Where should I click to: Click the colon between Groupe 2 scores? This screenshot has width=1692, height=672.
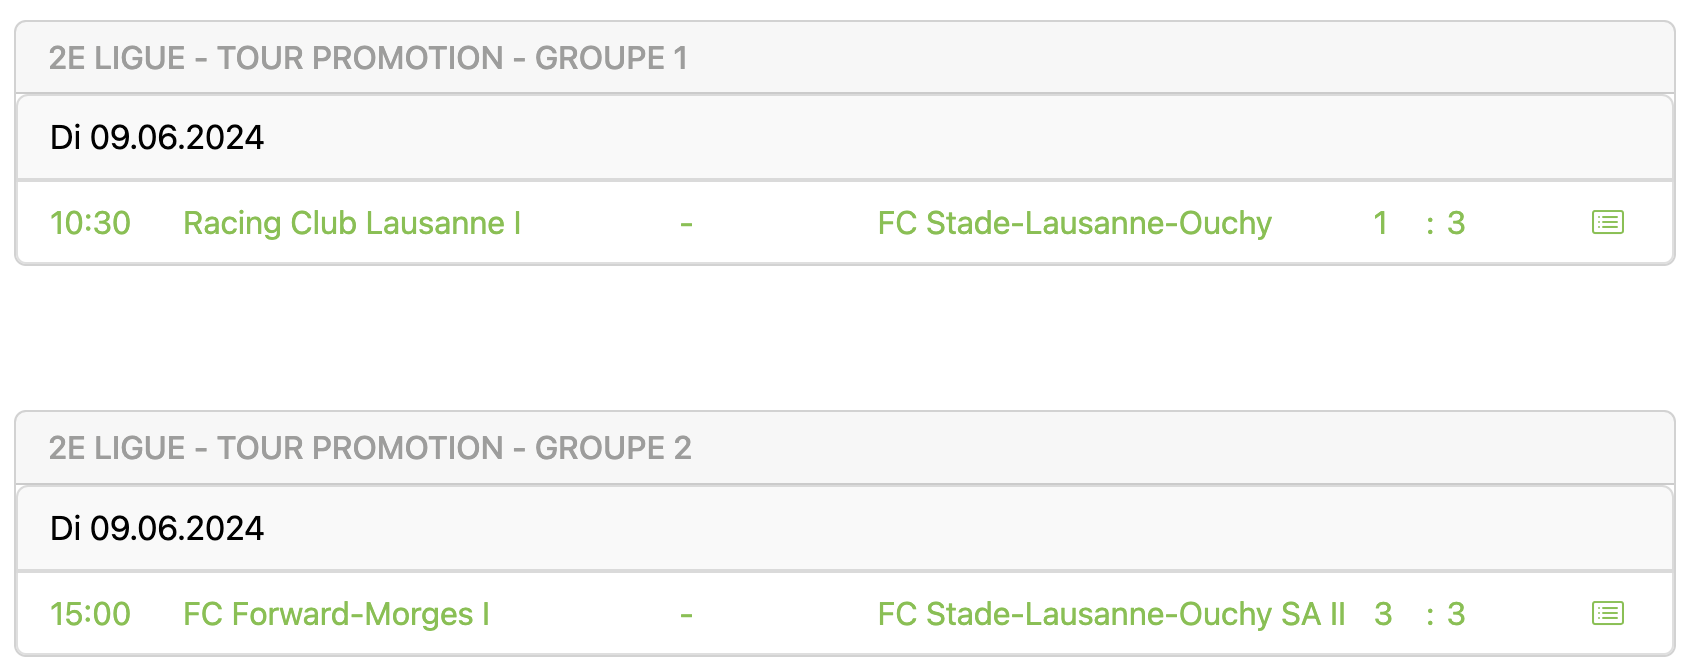point(1430,616)
